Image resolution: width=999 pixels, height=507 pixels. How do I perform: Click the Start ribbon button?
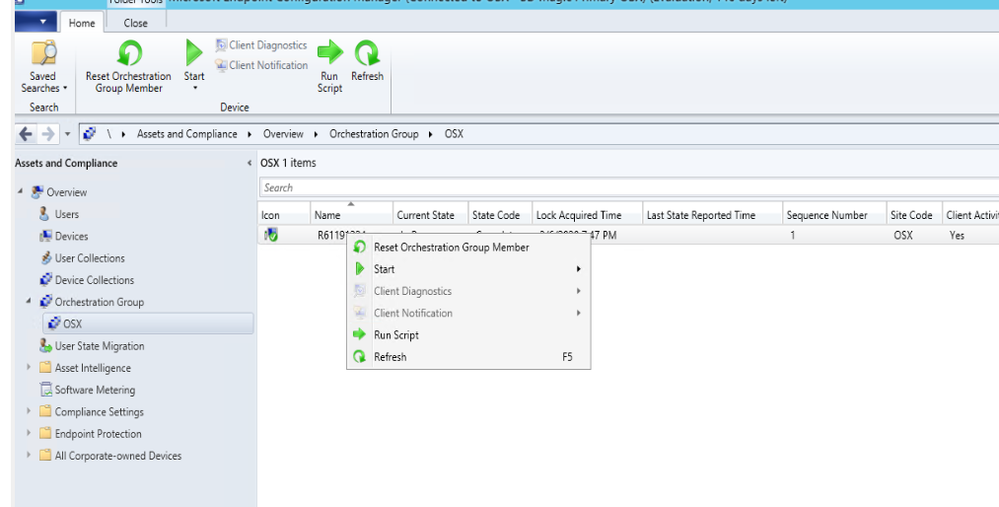pyautogui.click(x=194, y=65)
